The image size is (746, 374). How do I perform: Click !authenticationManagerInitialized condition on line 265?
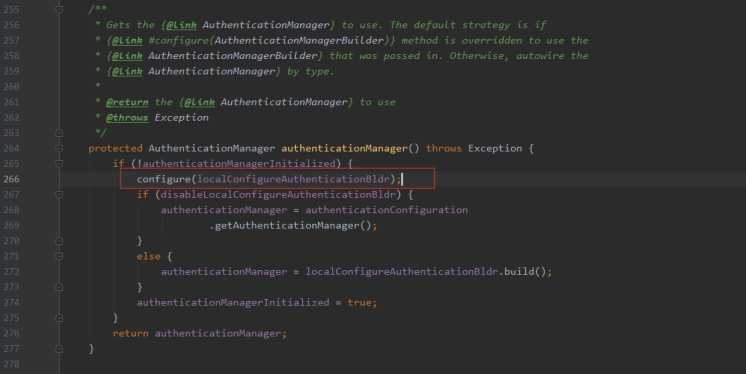pyautogui.click(x=236, y=163)
